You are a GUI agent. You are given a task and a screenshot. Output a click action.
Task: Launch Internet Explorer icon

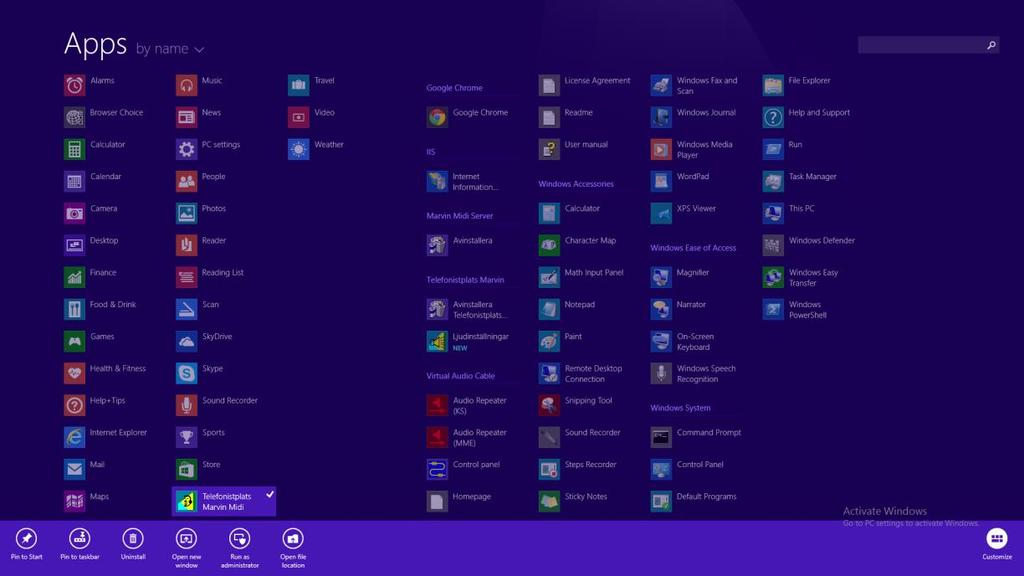pyautogui.click(x=74, y=437)
